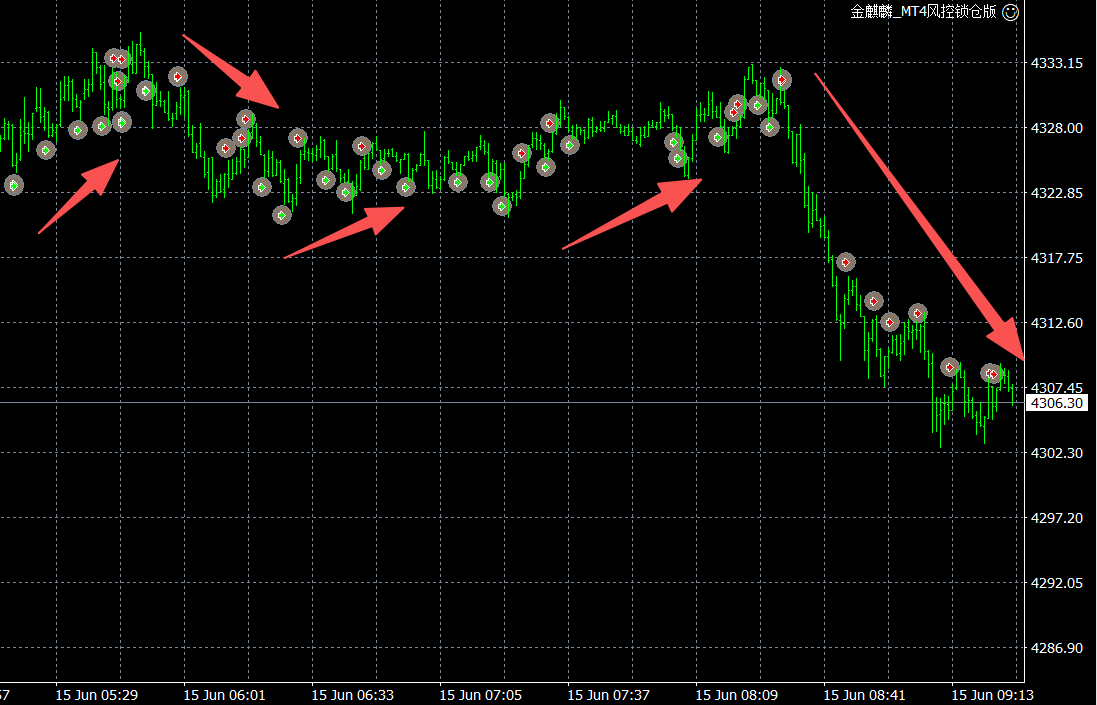Click the 4297.20 price axis label
The width and height of the screenshot is (1097, 705).
[1056, 518]
